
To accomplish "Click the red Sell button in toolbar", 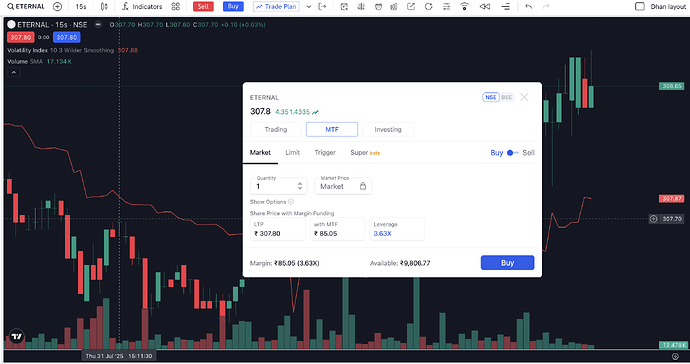I will coord(203,7).
